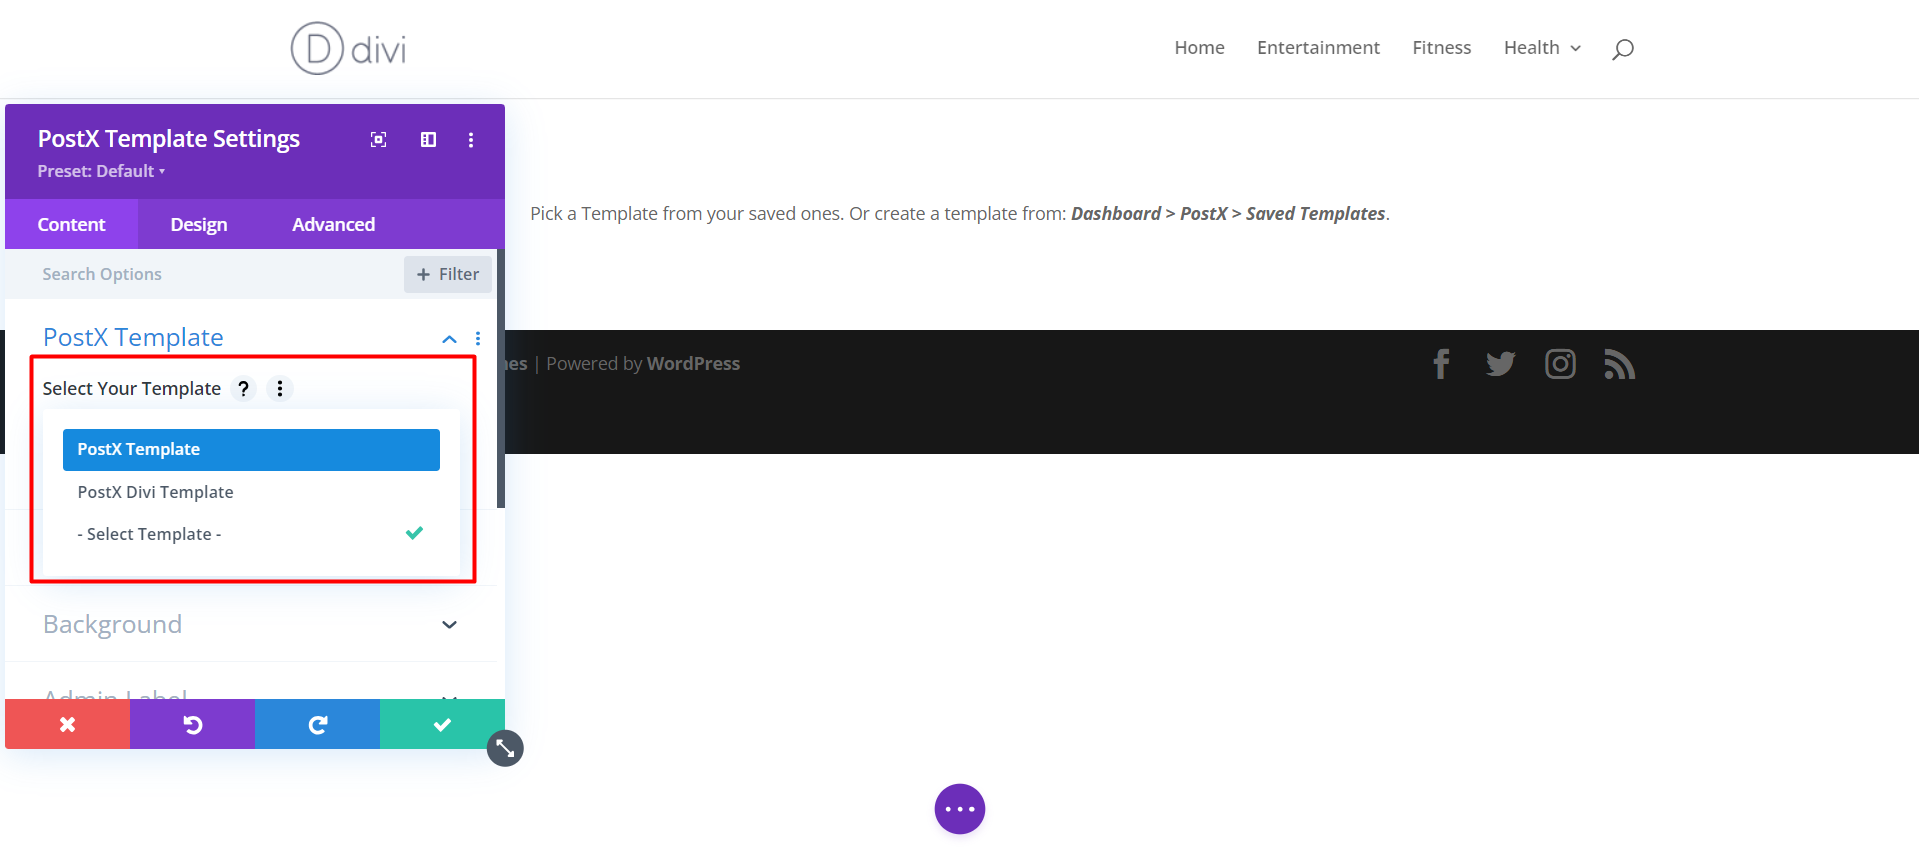Open PostX Template section options dots
1919x861 pixels.
pyautogui.click(x=478, y=339)
